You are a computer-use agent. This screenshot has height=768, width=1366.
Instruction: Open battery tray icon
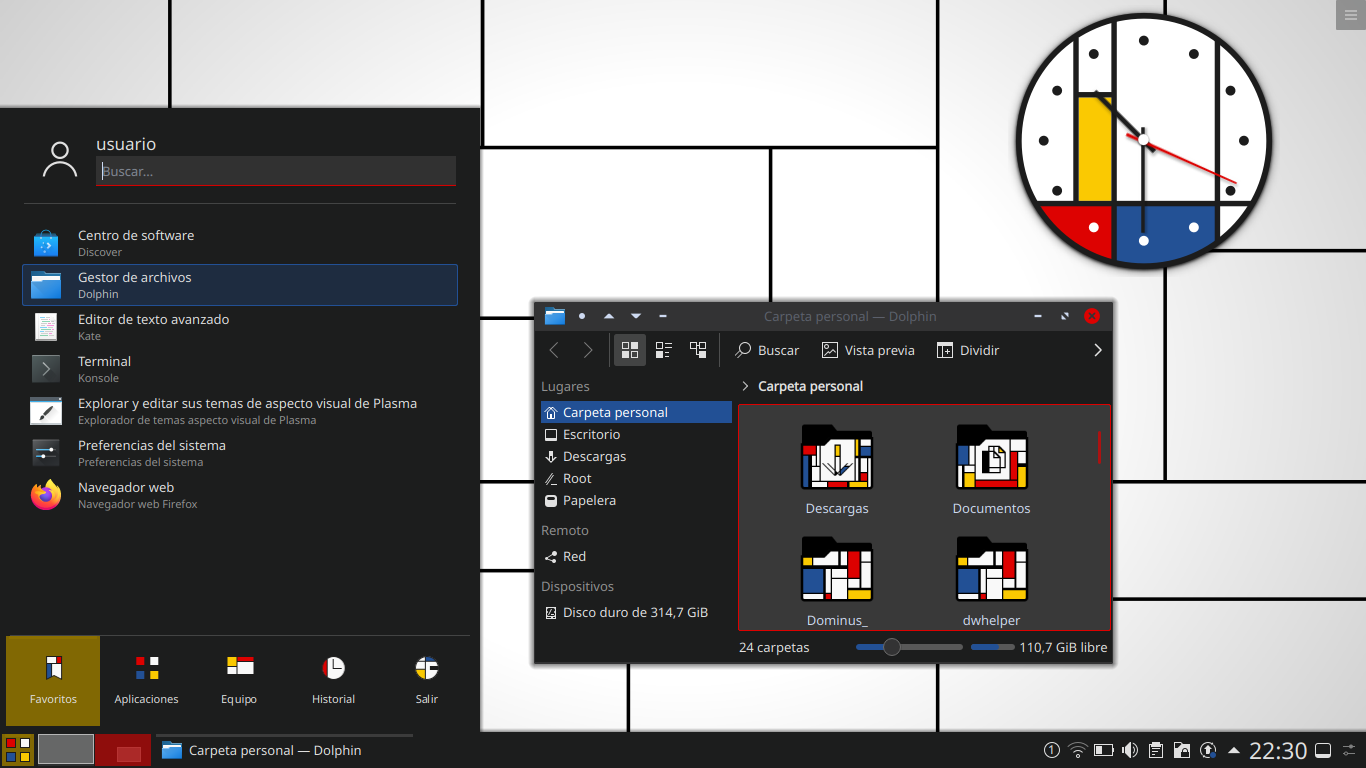pos(1104,750)
